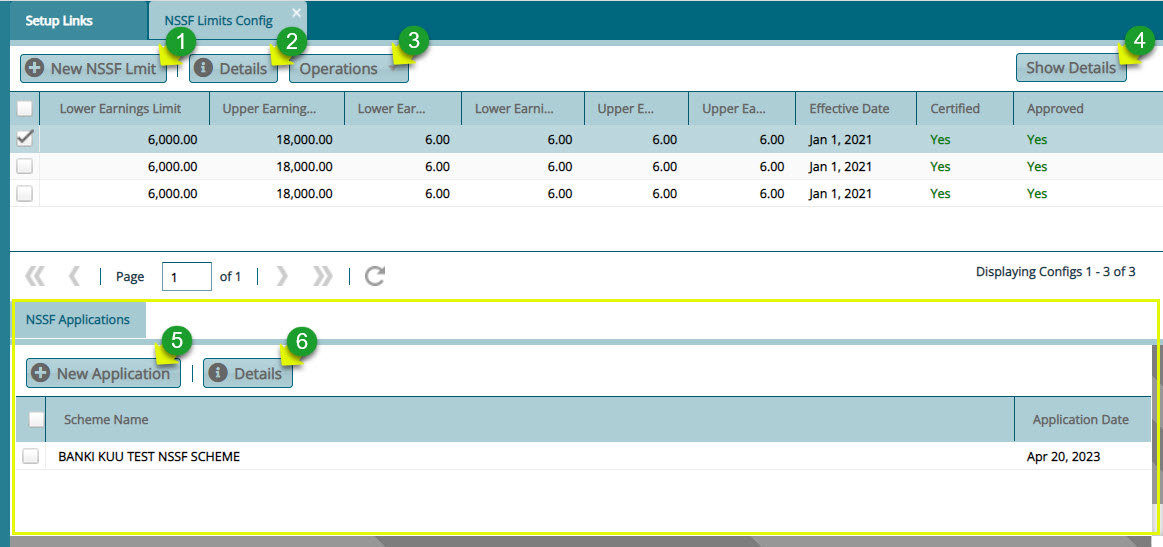Toggle select-all checkbox beside Scheme Name header
This screenshot has width=1163, height=547.
[36, 419]
